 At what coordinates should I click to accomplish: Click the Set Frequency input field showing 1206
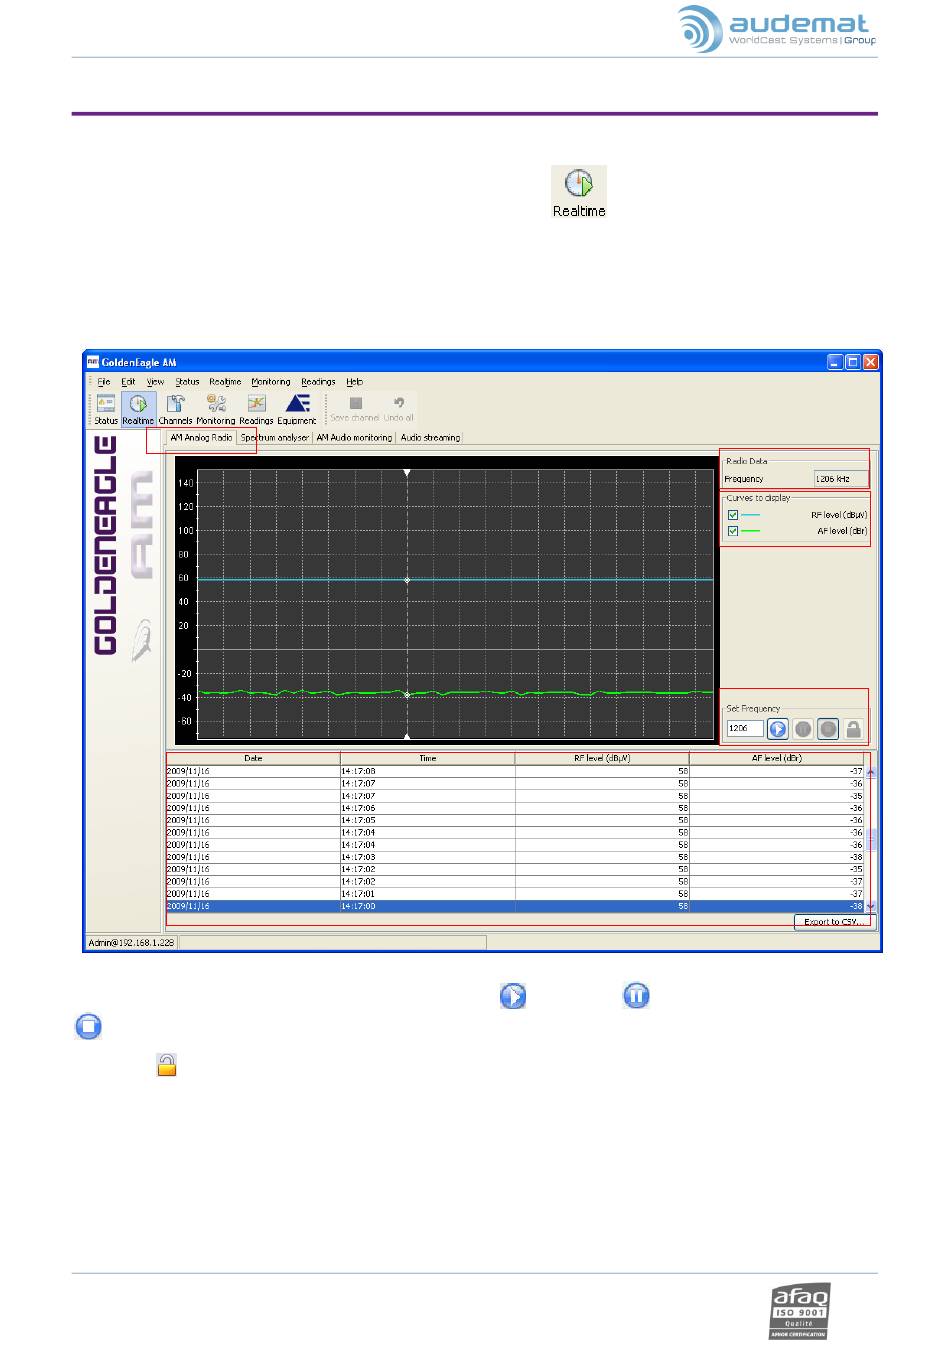click(x=745, y=729)
